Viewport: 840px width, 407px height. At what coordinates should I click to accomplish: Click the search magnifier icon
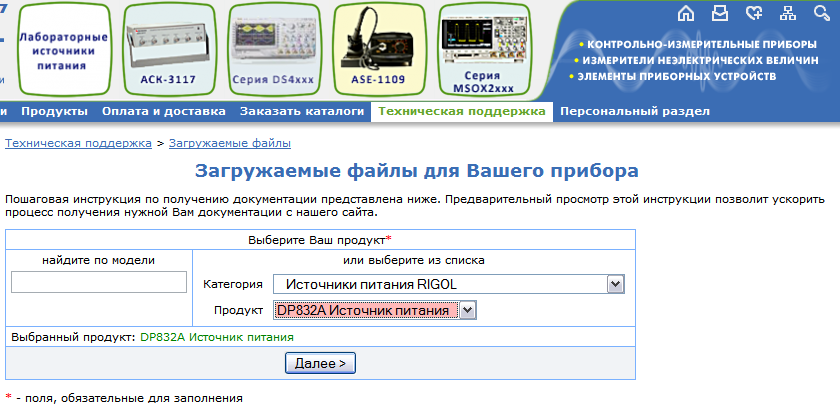(821, 13)
